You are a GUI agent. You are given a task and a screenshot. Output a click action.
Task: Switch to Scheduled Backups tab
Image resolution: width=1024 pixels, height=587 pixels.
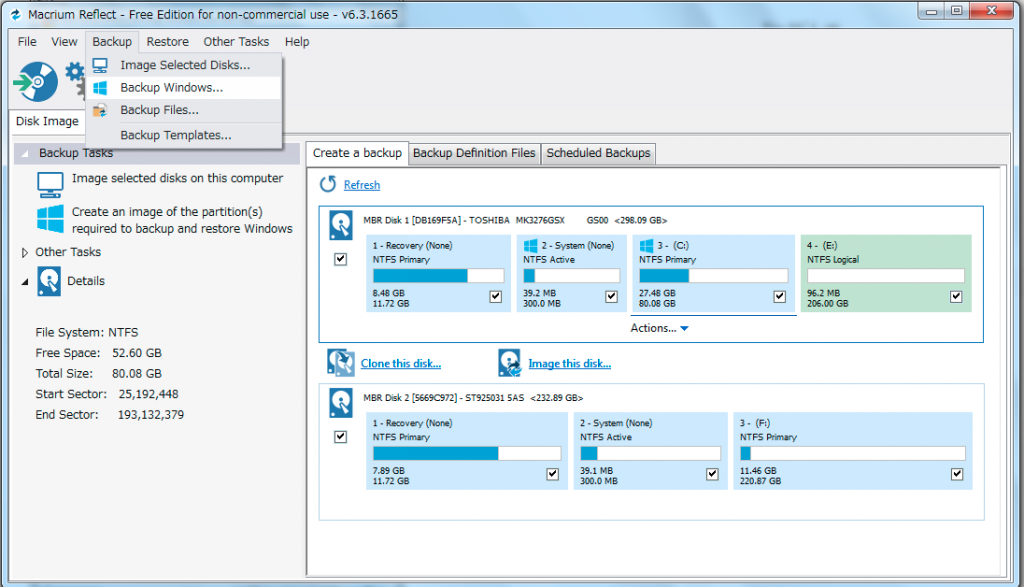(598, 153)
